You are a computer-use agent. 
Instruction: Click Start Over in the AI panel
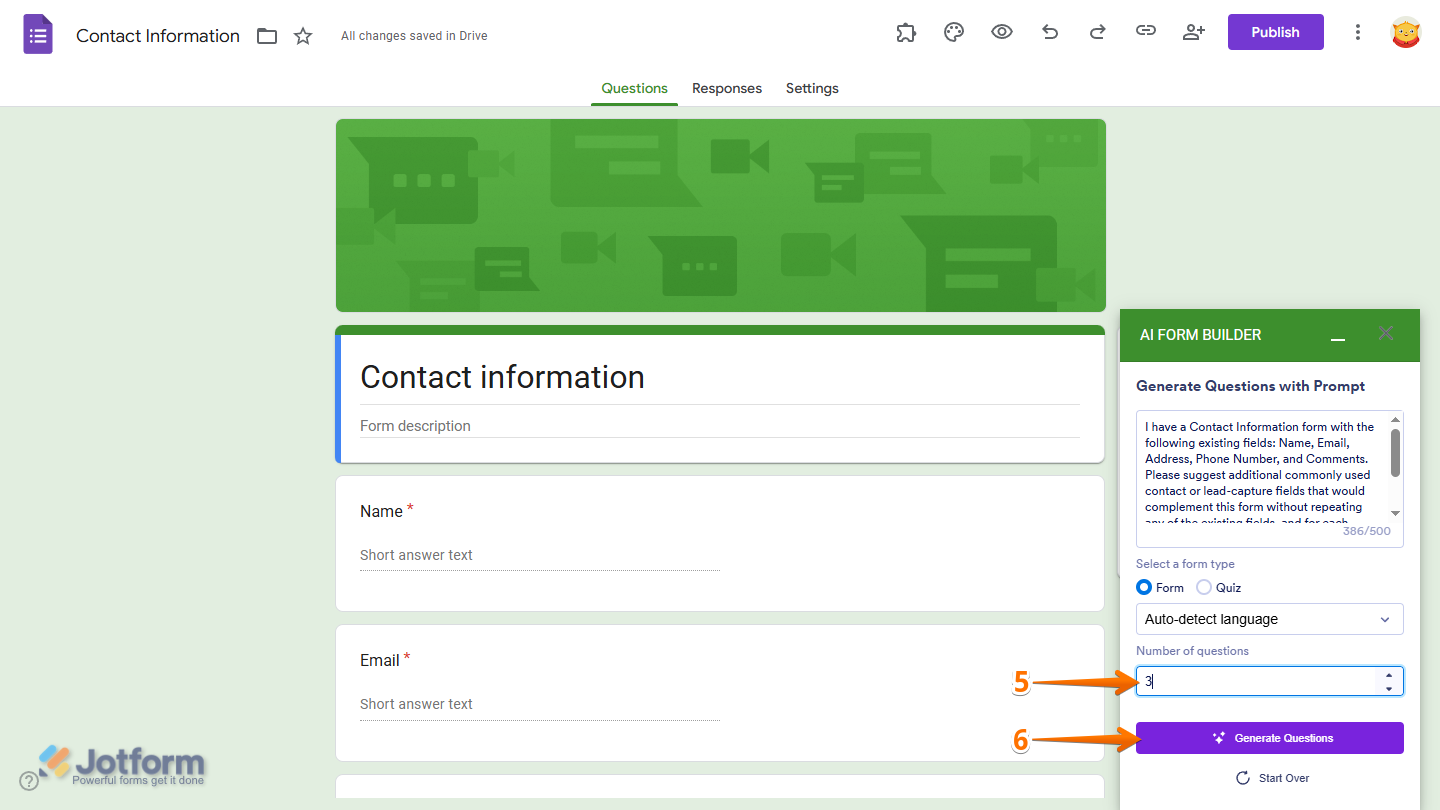click(x=1272, y=777)
